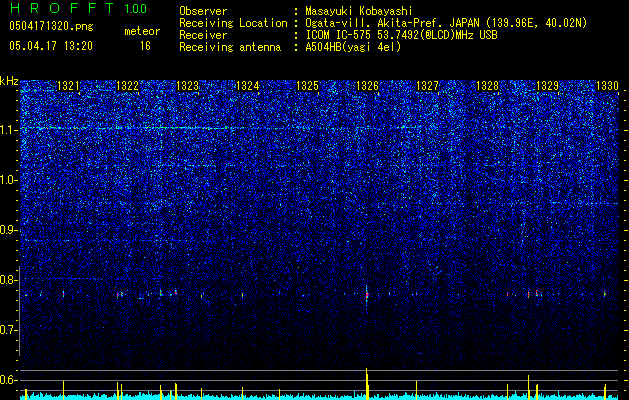
Task: Click the 0.6 kHz axis label
Action: click(8, 380)
